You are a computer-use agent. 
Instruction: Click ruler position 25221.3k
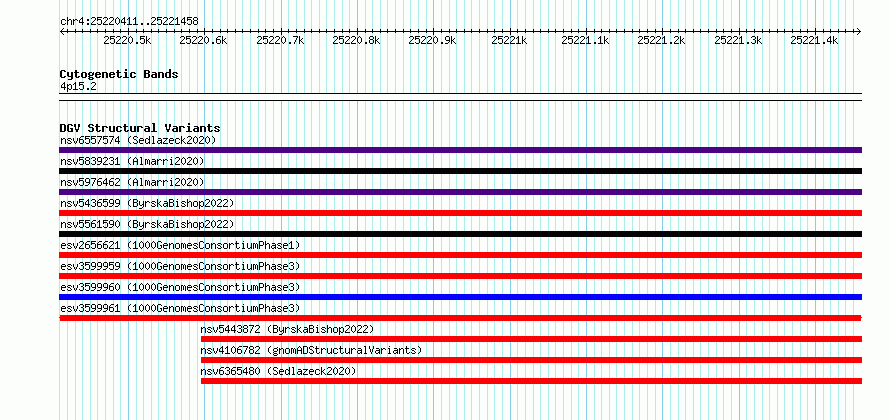point(738,40)
